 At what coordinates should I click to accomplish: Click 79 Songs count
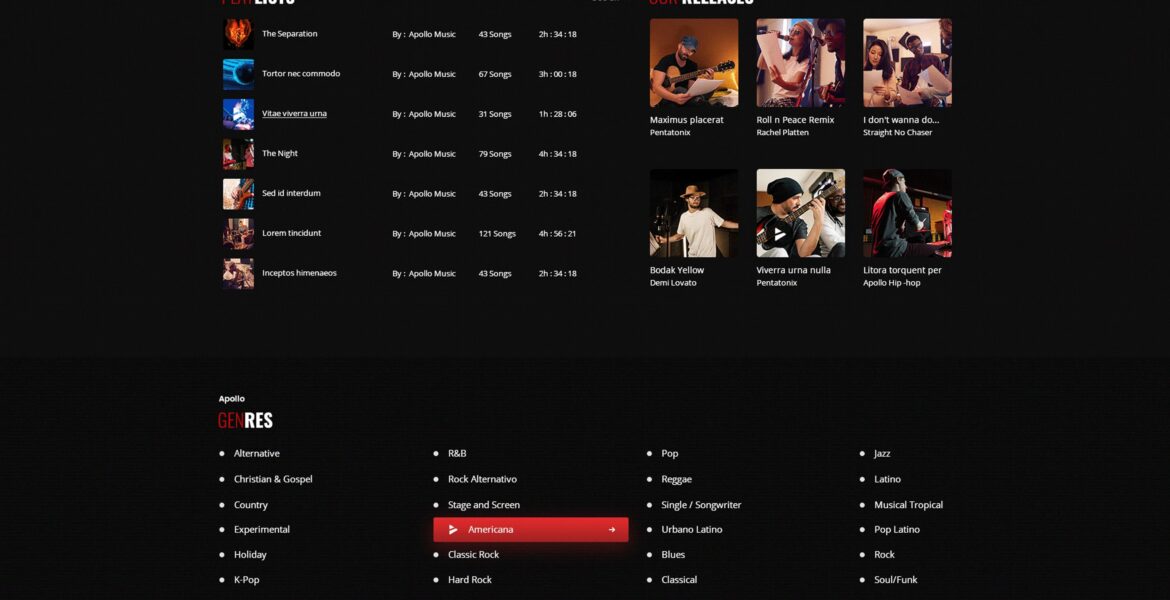[495, 154]
